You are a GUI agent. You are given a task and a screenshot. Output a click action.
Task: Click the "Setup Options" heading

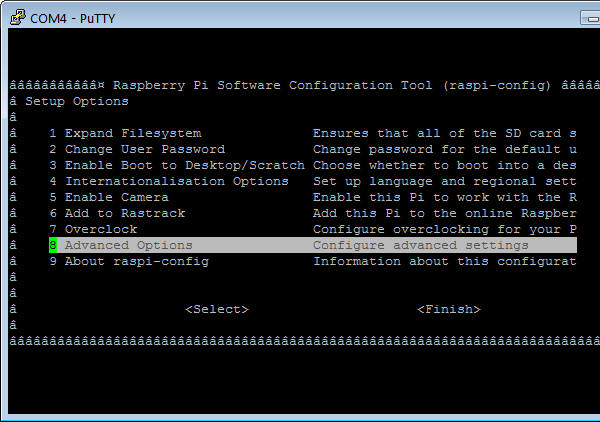click(77, 101)
